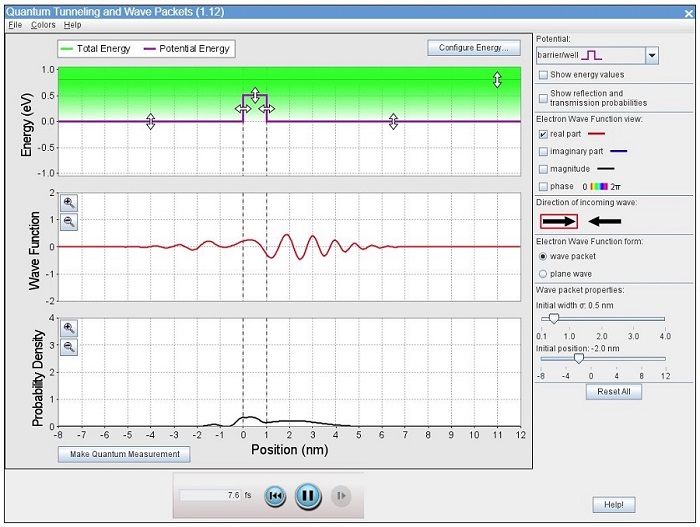Screen dimensions: 700x527
Task: Select the wave packet radio button
Action: (543, 256)
